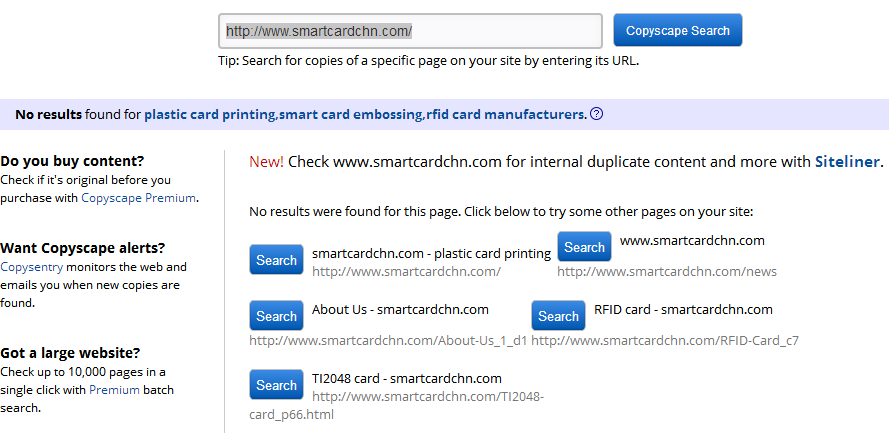Click the http://www.smartcardchn.com/ URL under plastic card printing
889x442 pixels.
pyautogui.click(x=407, y=271)
